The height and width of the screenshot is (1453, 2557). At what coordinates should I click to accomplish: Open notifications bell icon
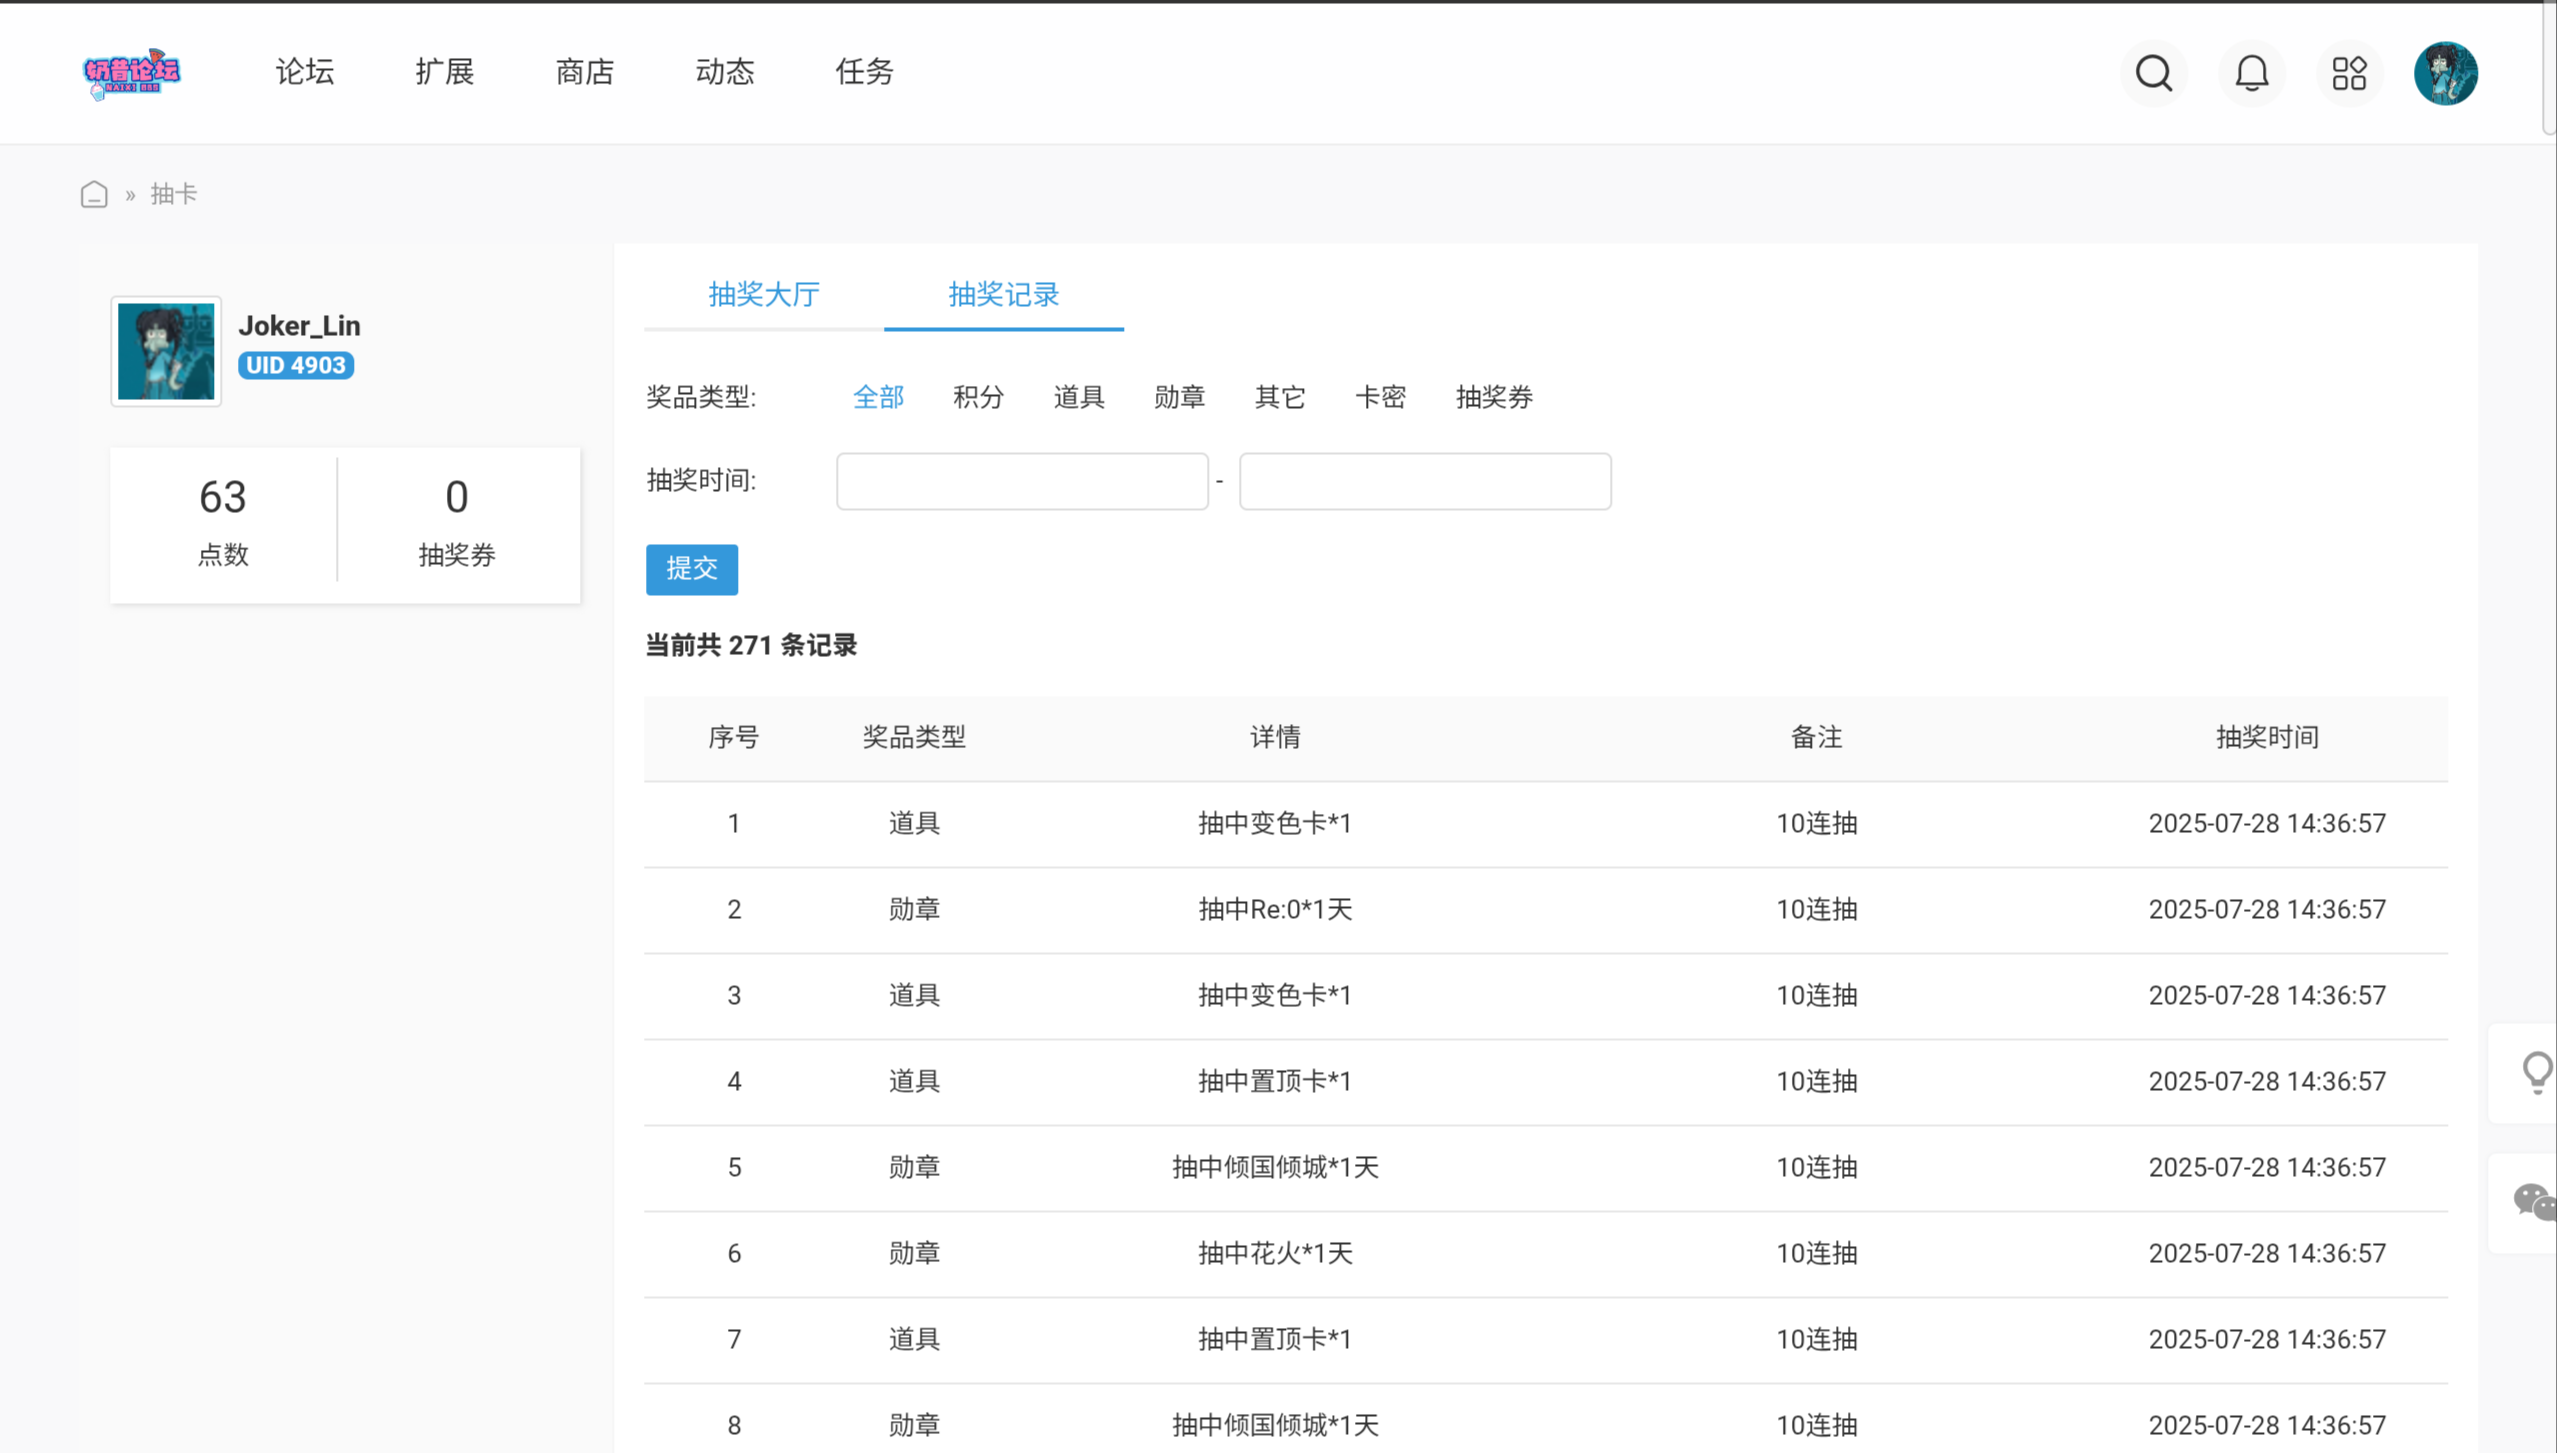[2251, 73]
